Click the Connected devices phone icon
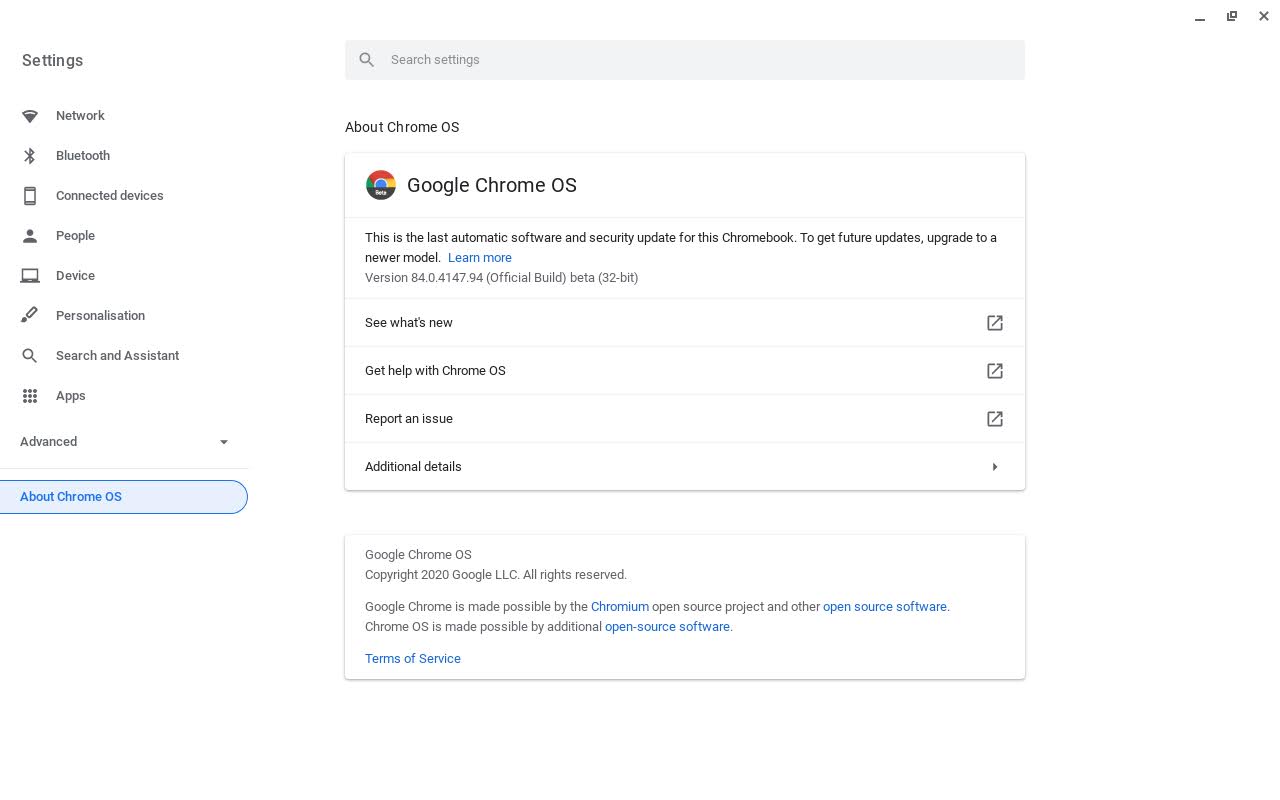 pyautogui.click(x=30, y=196)
